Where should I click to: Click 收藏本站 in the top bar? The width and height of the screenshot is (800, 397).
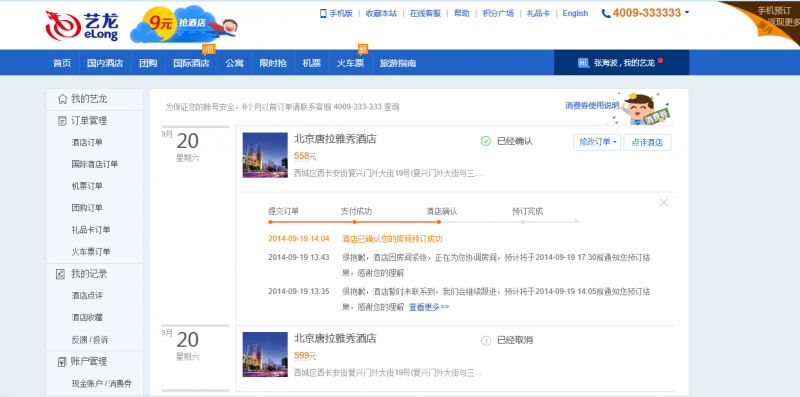click(381, 13)
